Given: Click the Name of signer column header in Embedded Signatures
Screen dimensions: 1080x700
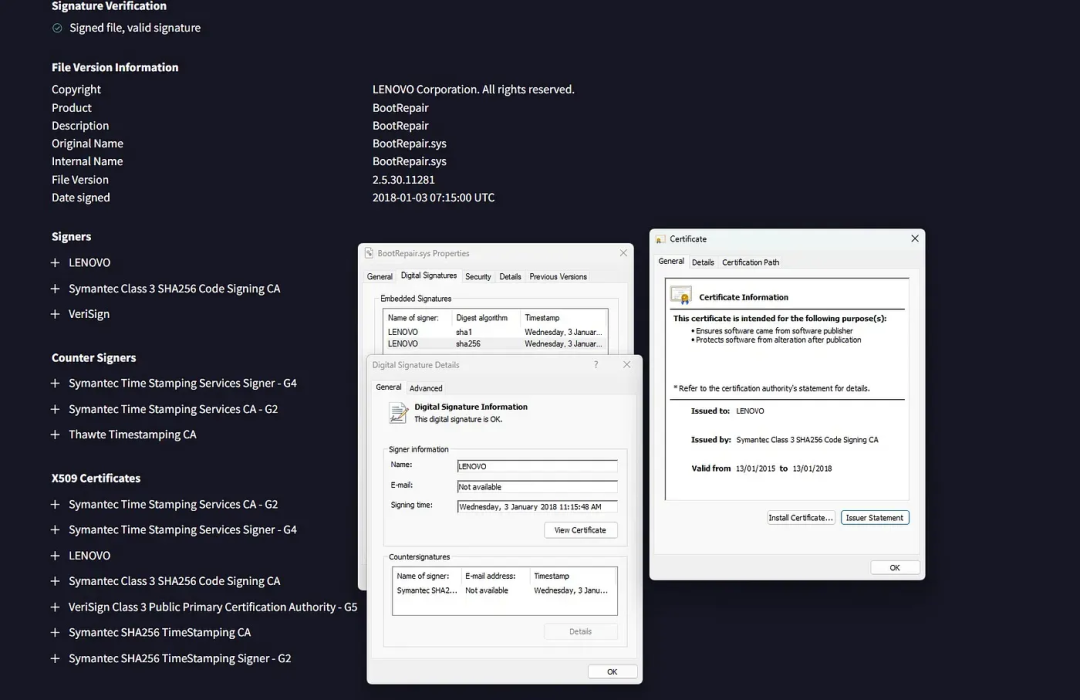Looking at the screenshot, I should point(413,318).
